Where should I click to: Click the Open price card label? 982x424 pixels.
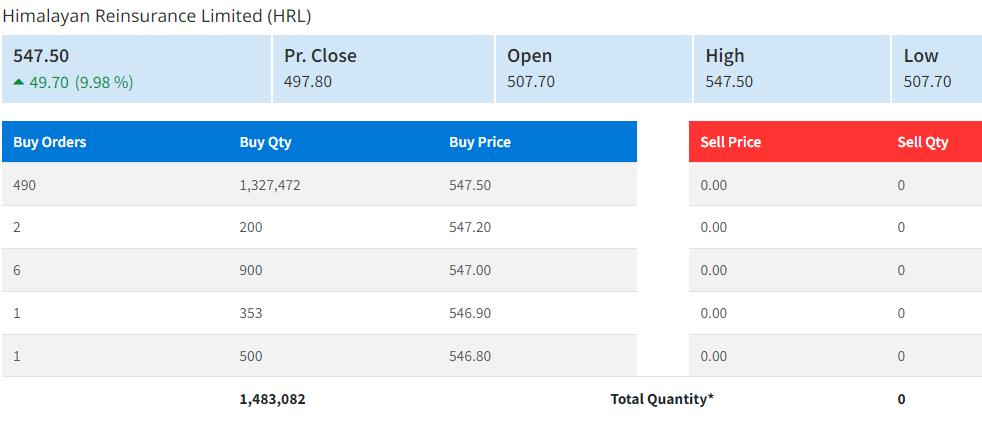pos(529,56)
